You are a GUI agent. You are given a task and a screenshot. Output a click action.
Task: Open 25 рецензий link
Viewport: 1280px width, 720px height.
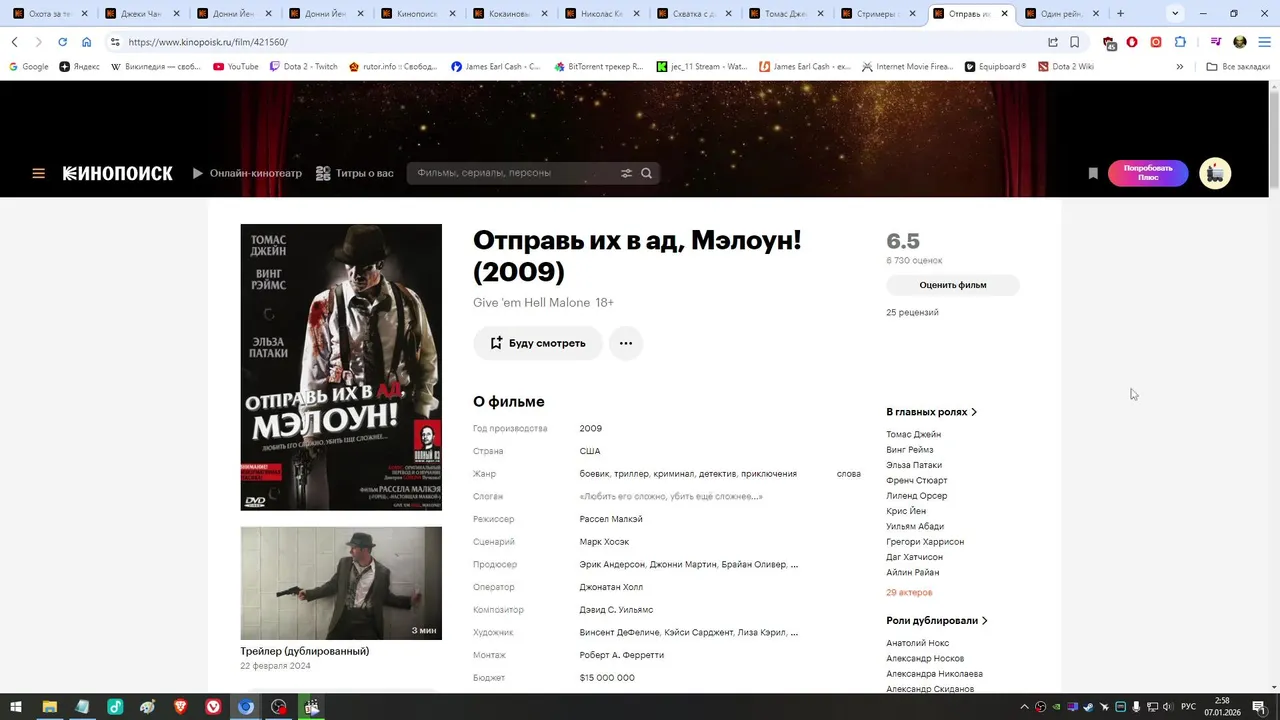[912, 312]
